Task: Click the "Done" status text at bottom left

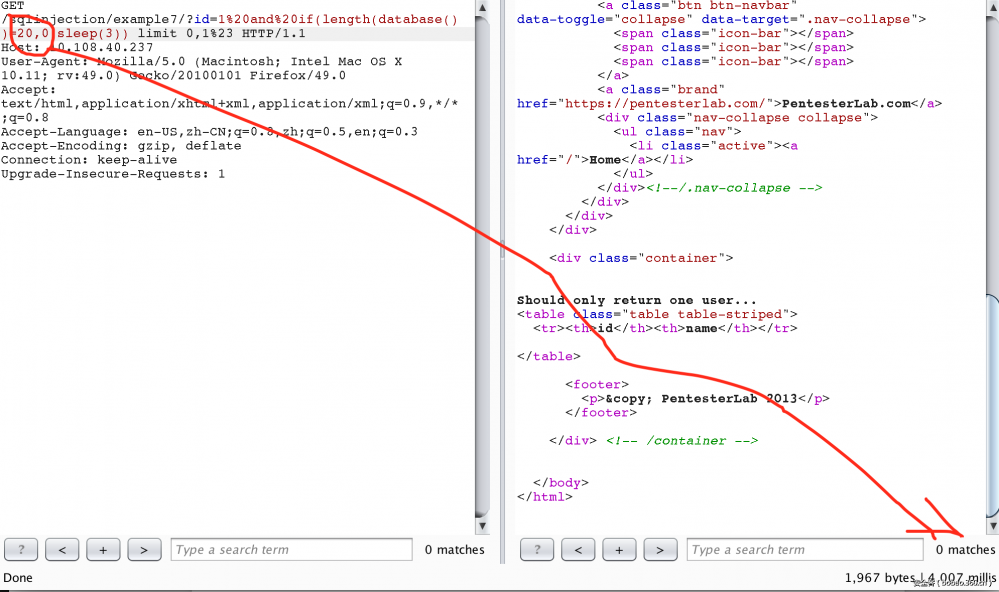Action: (18, 578)
